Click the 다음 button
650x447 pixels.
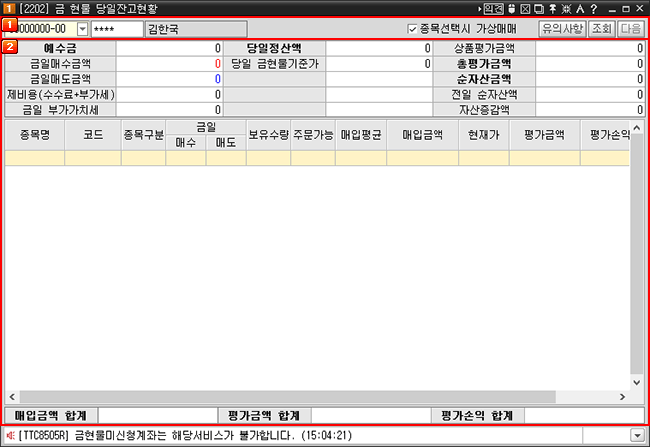tap(631, 29)
